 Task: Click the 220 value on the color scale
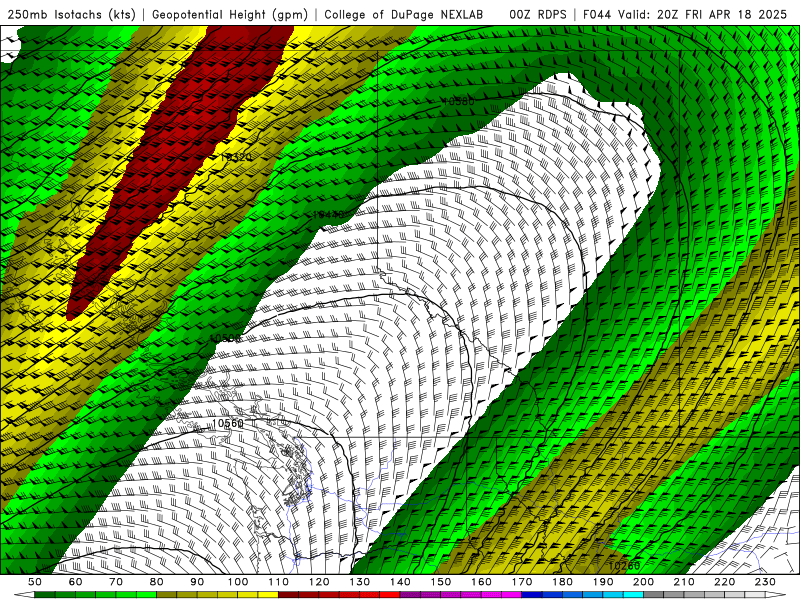tap(725, 582)
